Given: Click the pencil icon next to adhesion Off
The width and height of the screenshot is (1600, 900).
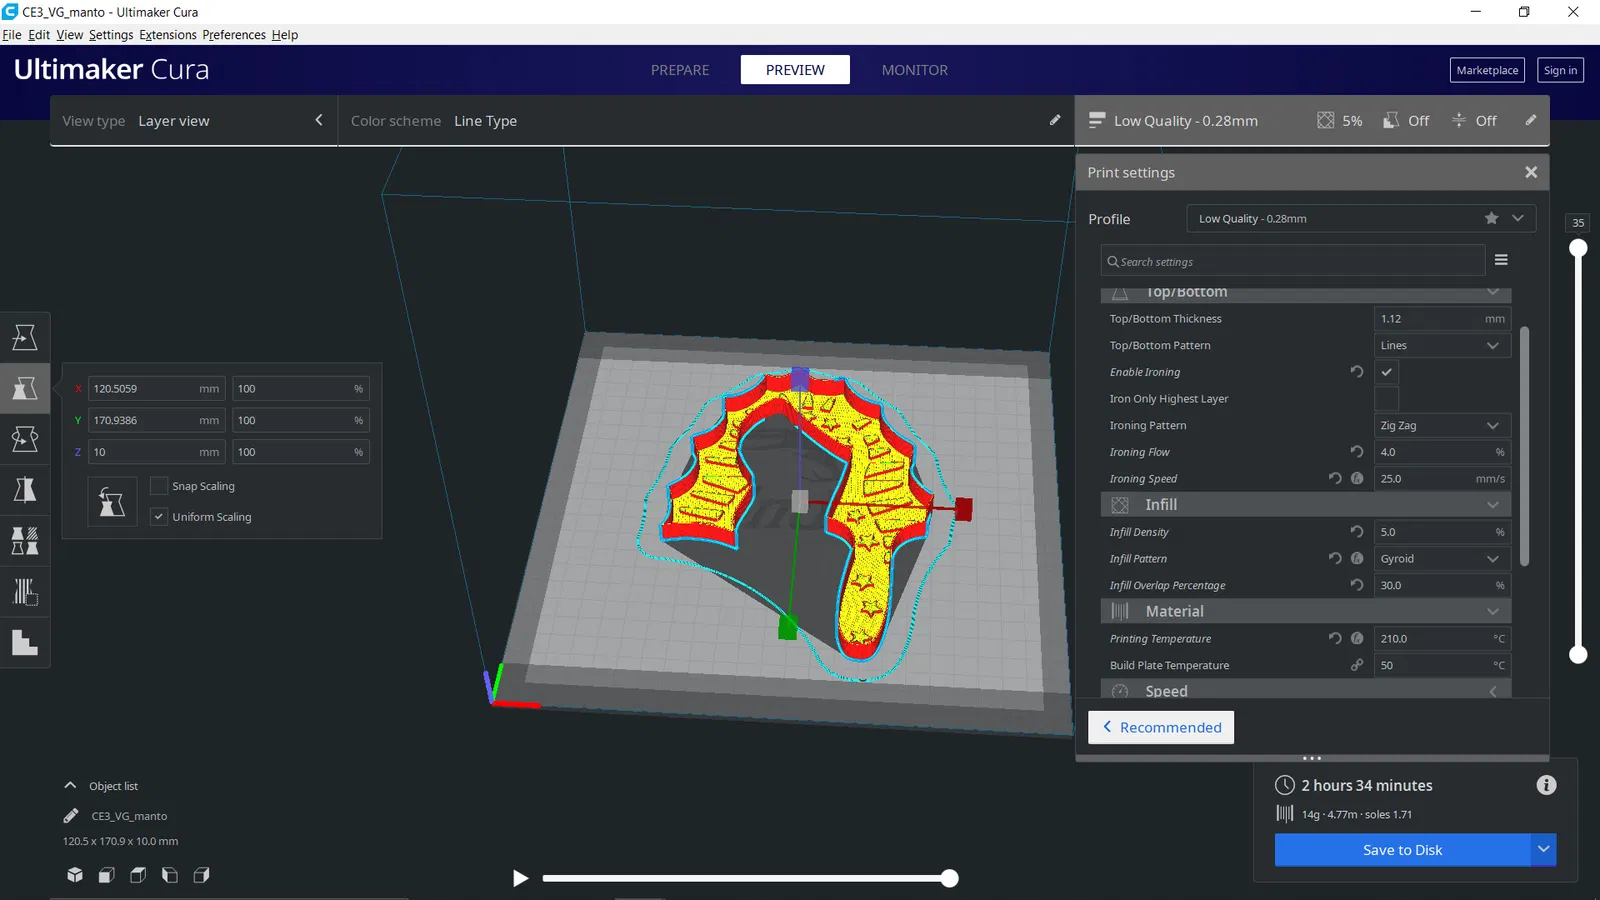Looking at the screenshot, I should [1530, 120].
